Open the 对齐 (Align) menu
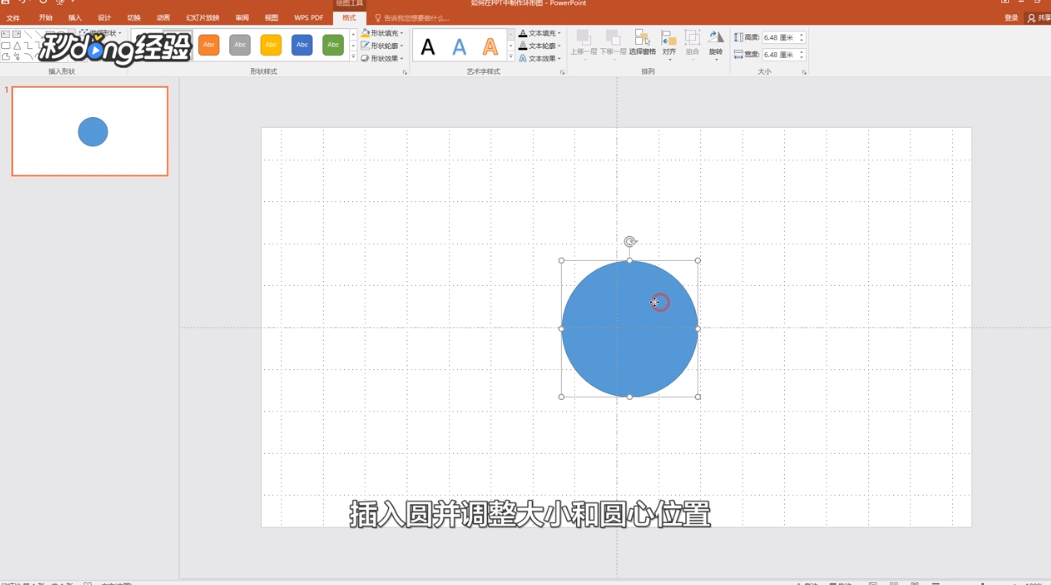This screenshot has width=1051, height=585. (x=669, y=44)
